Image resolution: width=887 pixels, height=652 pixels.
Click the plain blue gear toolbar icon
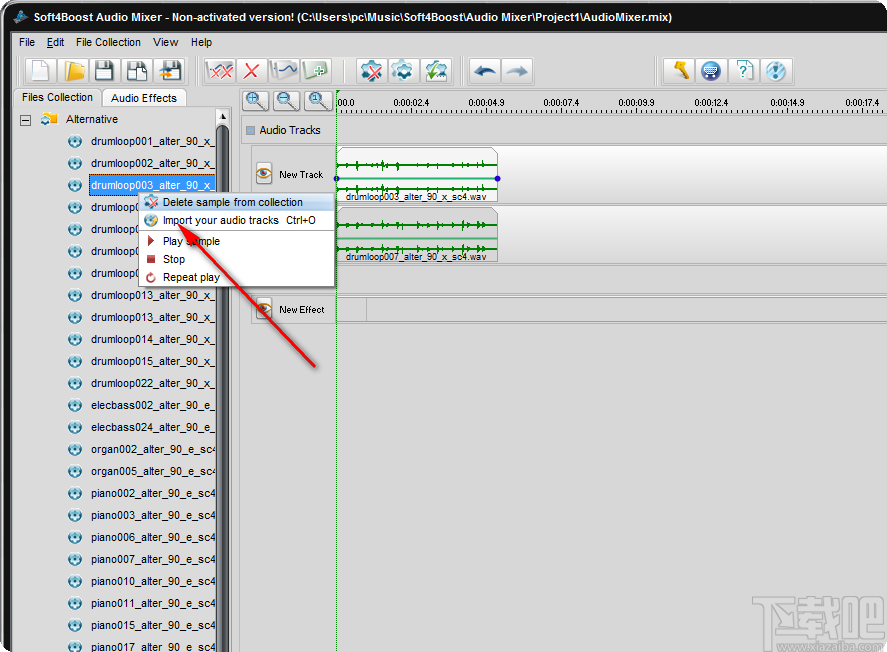(x=403, y=71)
